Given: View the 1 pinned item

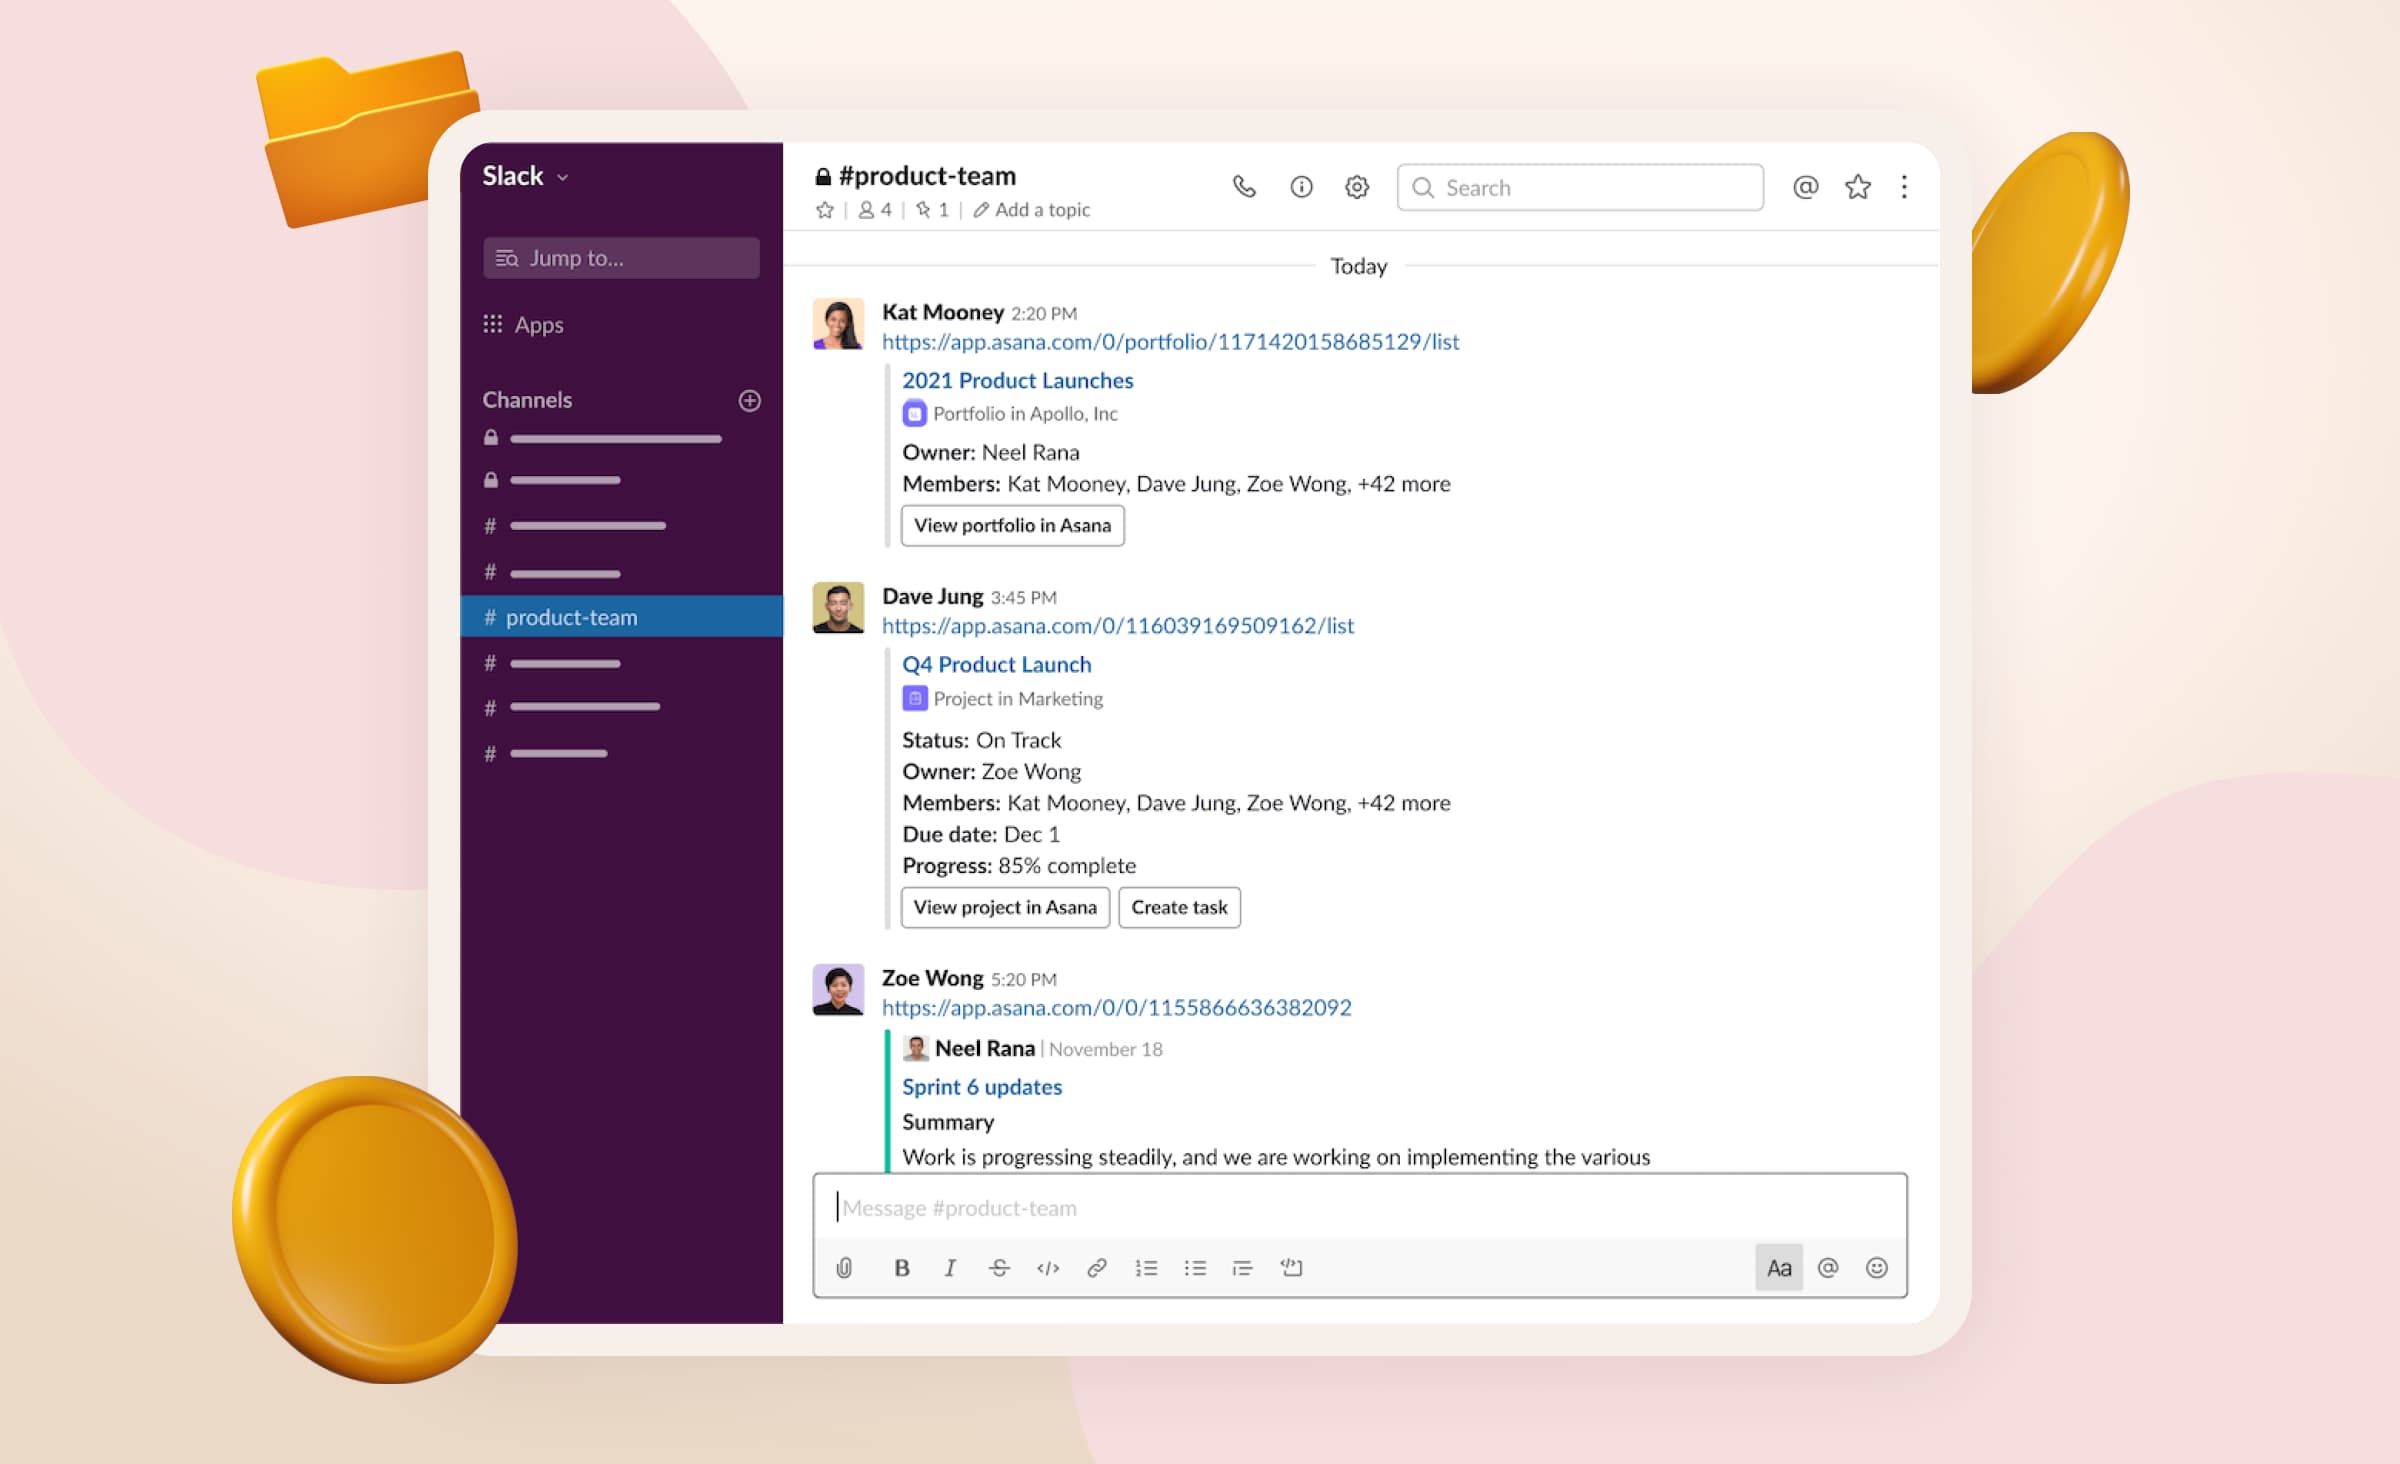Looking at the screenshot, I should pos(932,210).
